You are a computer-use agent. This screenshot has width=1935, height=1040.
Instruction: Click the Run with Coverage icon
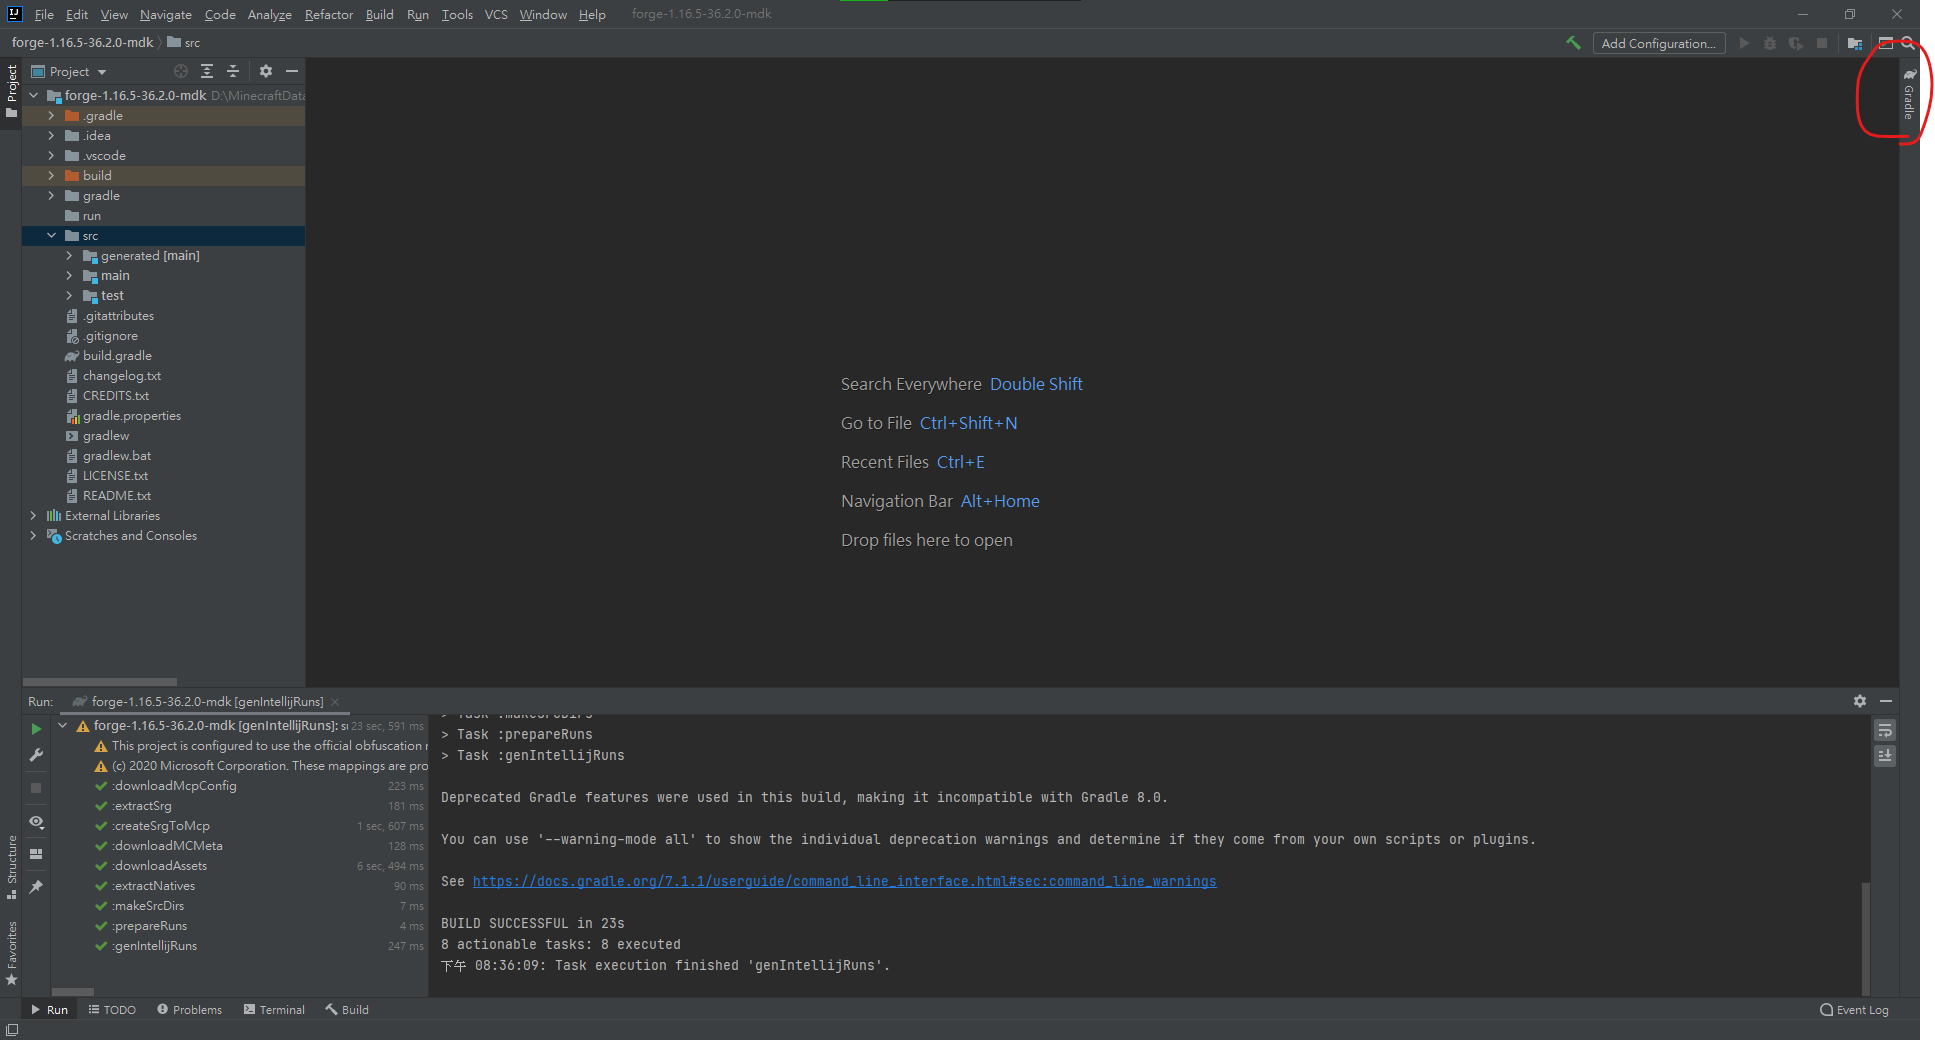pyautogui.click(x=1796, y=43)
